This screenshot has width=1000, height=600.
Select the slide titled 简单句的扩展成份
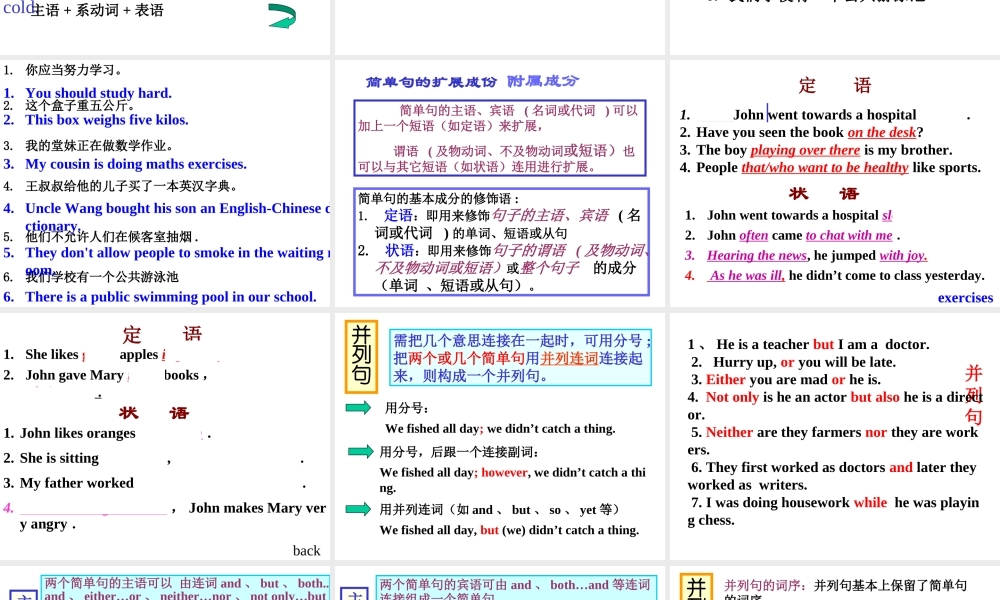click(x=500, y=183)
